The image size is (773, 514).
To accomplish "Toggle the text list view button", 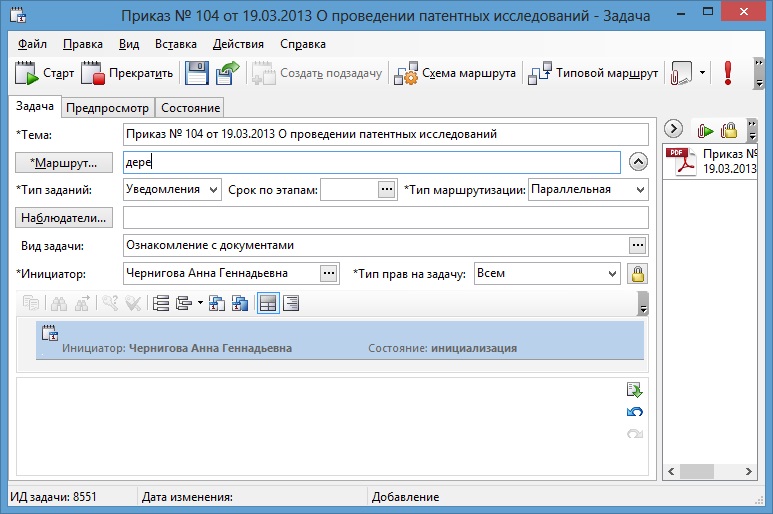I will pos(291,303).
